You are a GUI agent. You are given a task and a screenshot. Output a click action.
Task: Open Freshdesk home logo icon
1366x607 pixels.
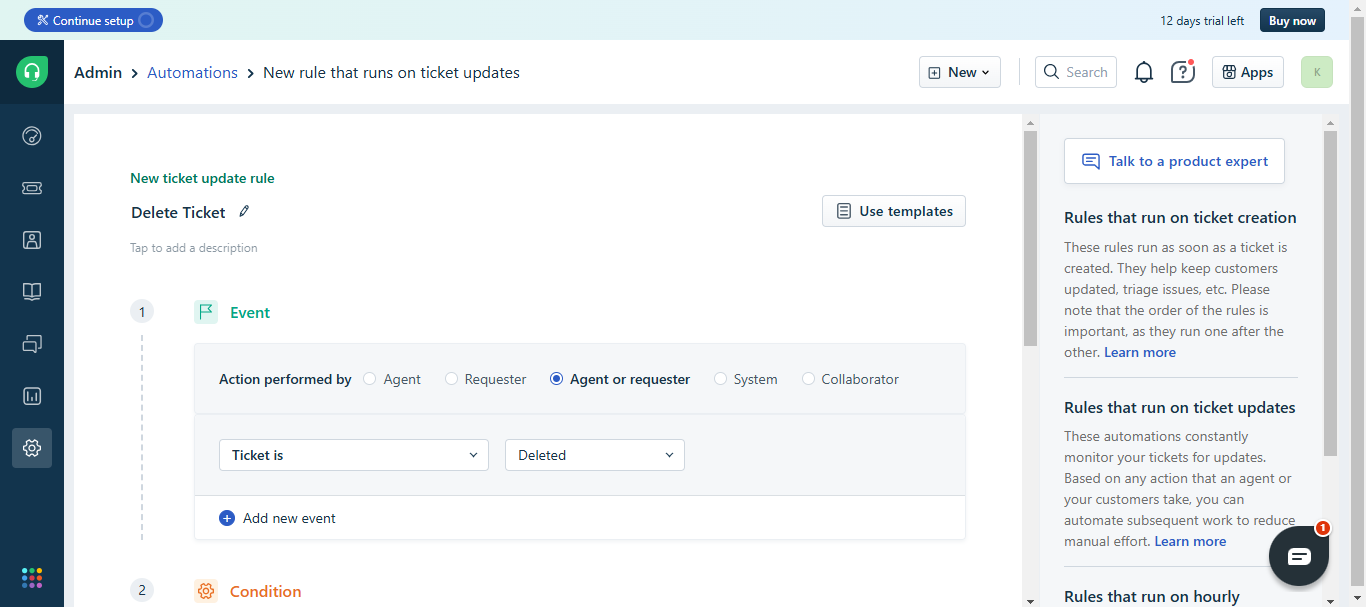pyautogui.click(x=32, y=72)
